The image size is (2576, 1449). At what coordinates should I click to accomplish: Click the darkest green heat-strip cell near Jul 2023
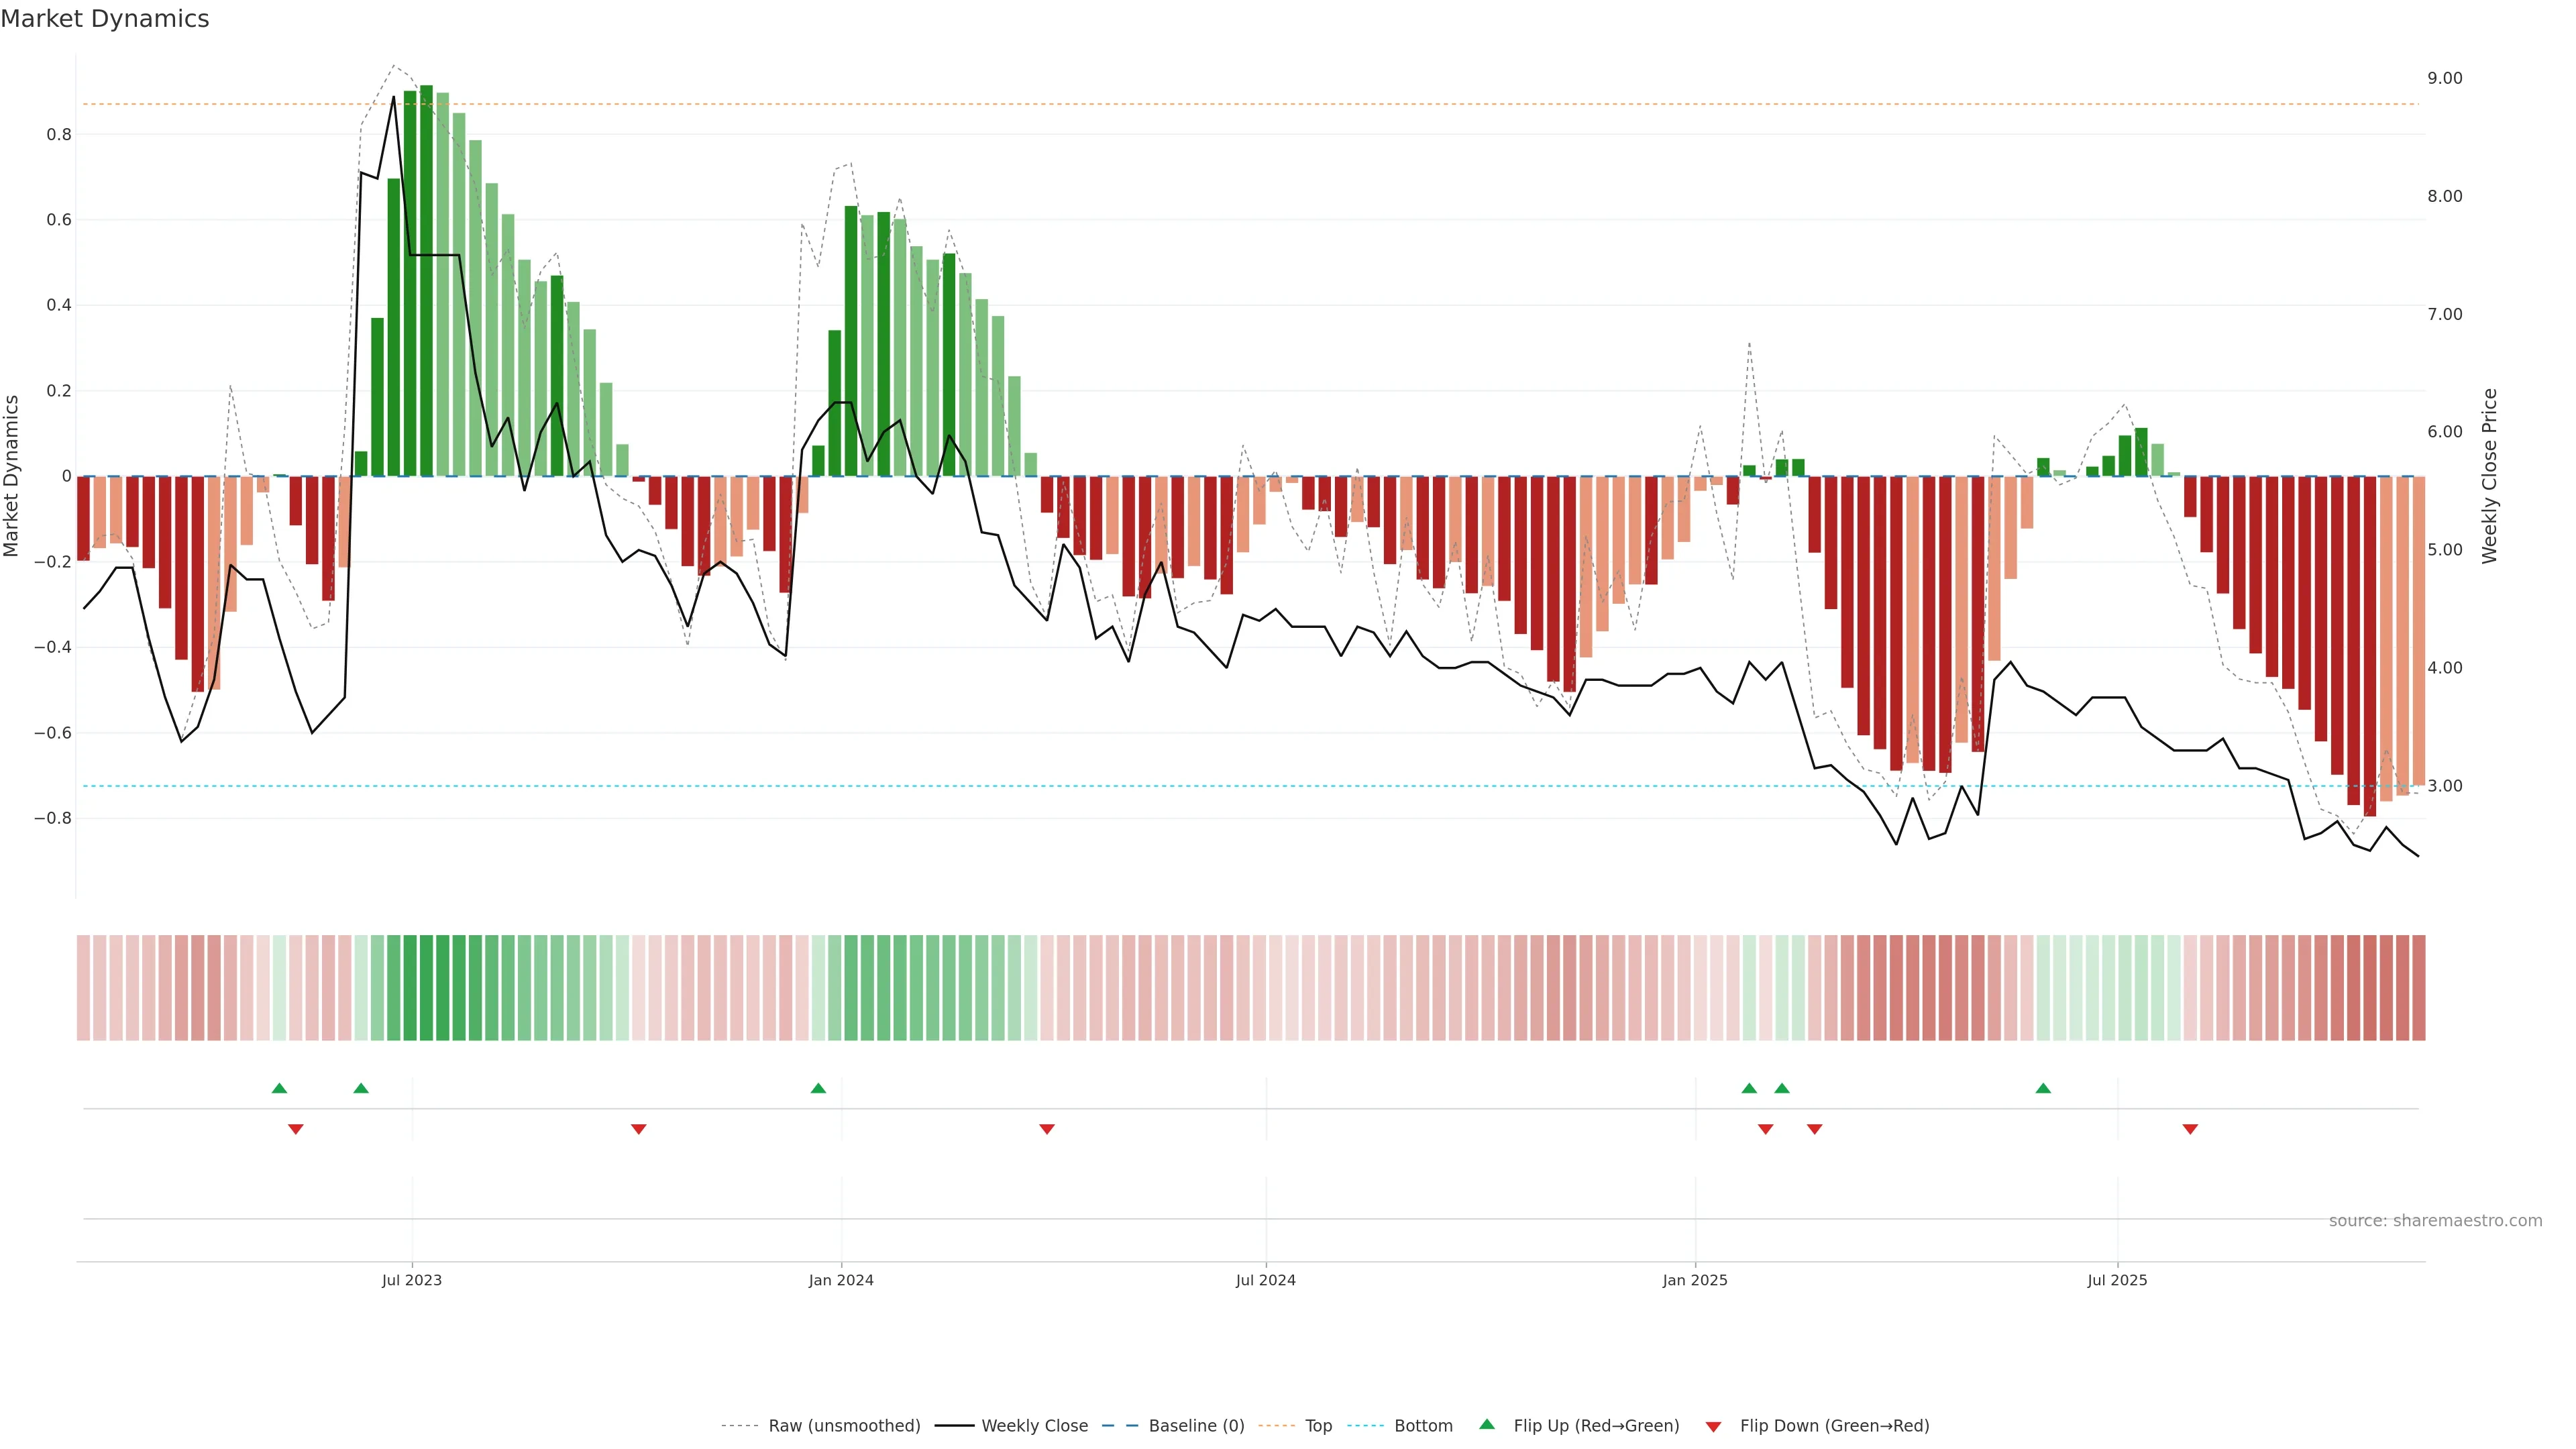[426, 988]
